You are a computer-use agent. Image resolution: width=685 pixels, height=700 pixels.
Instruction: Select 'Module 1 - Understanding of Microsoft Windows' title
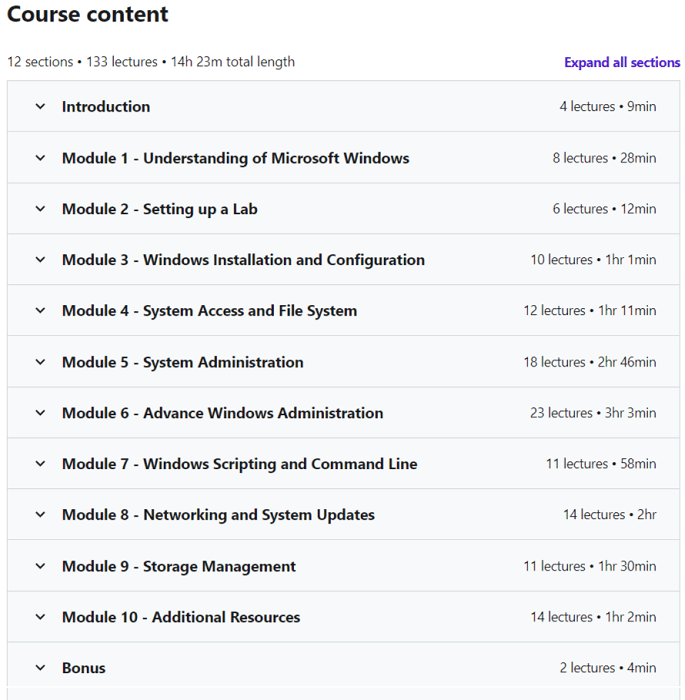235,158
